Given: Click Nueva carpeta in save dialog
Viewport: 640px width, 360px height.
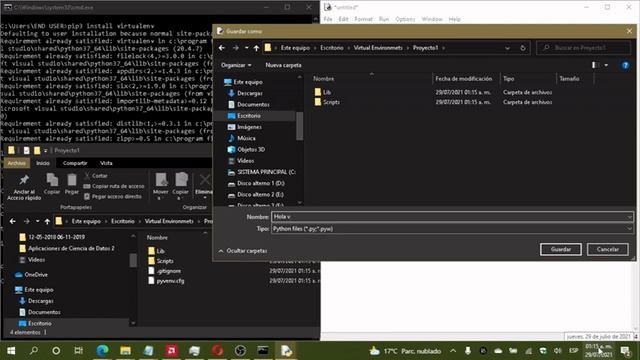Looking at the screenshot, I should pyautogui.click(x=283, y=65).
